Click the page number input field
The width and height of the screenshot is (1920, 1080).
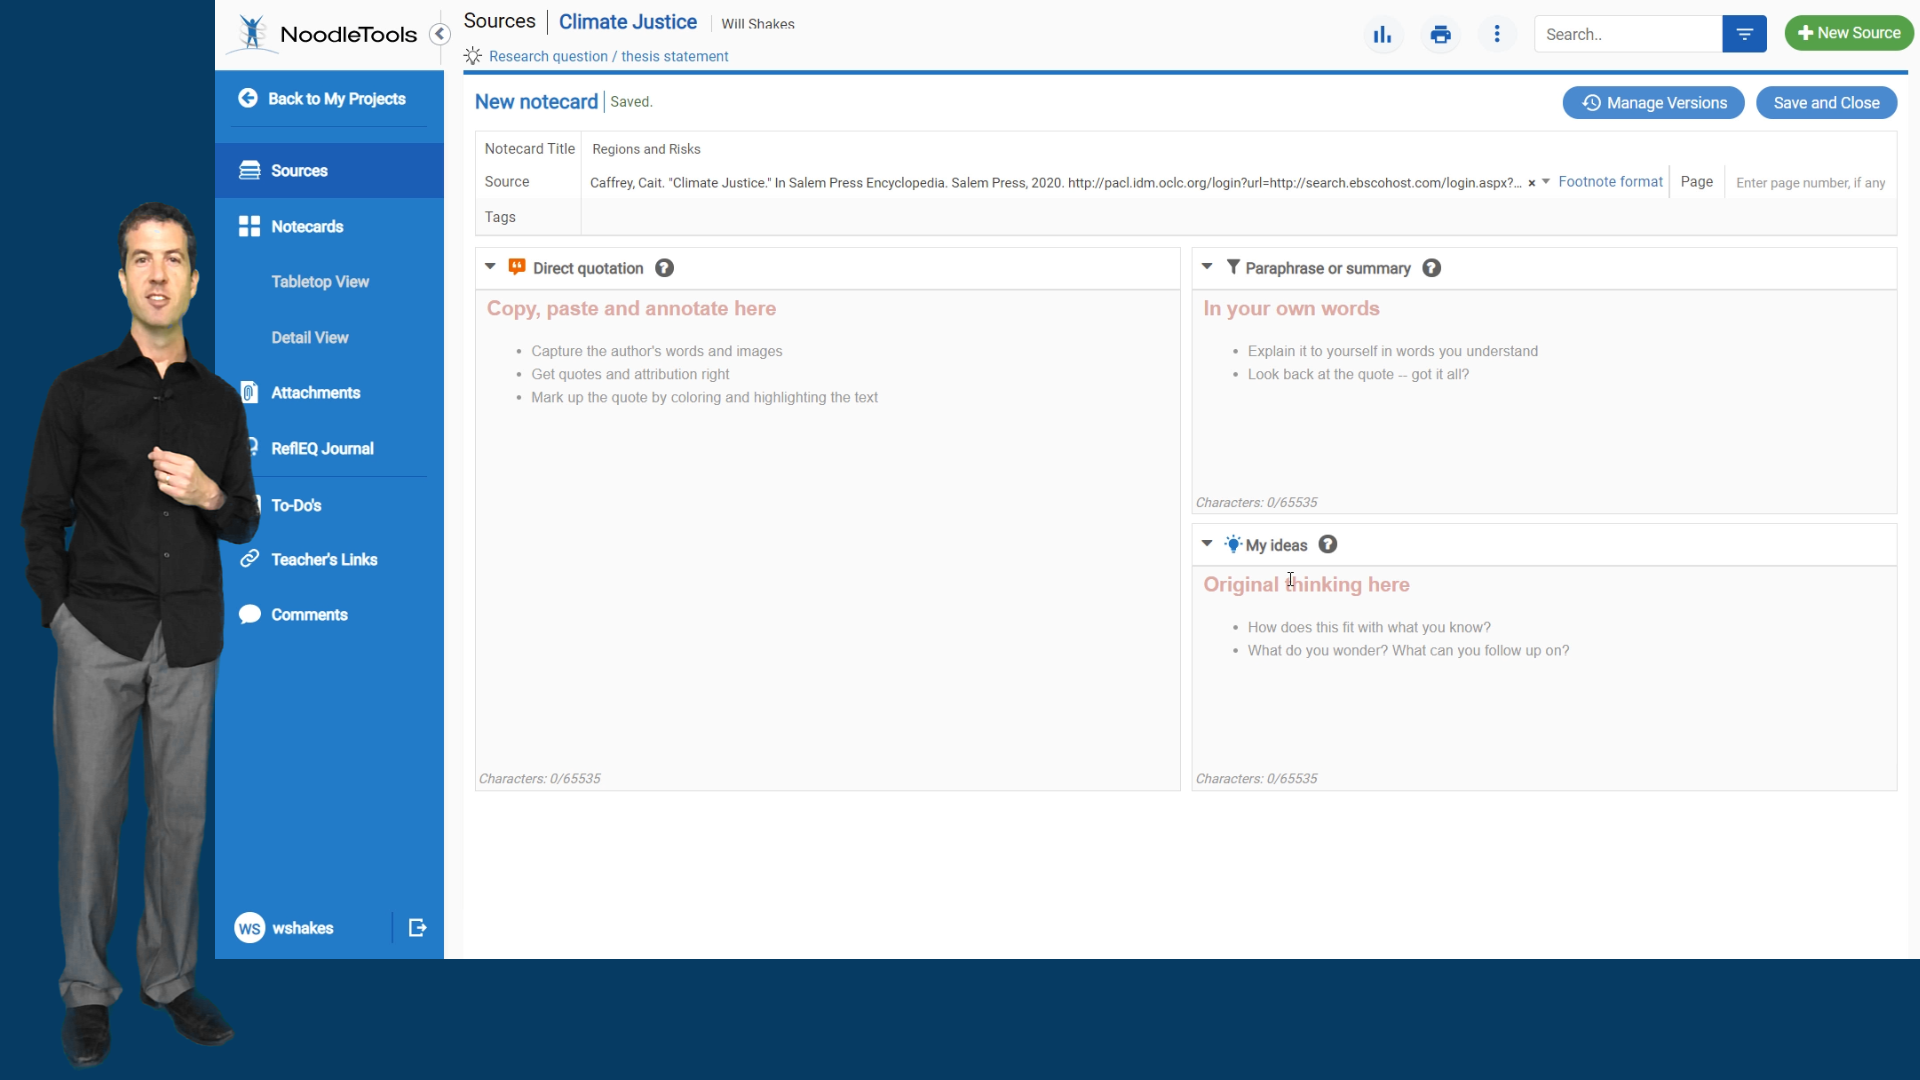point(1810,183)
